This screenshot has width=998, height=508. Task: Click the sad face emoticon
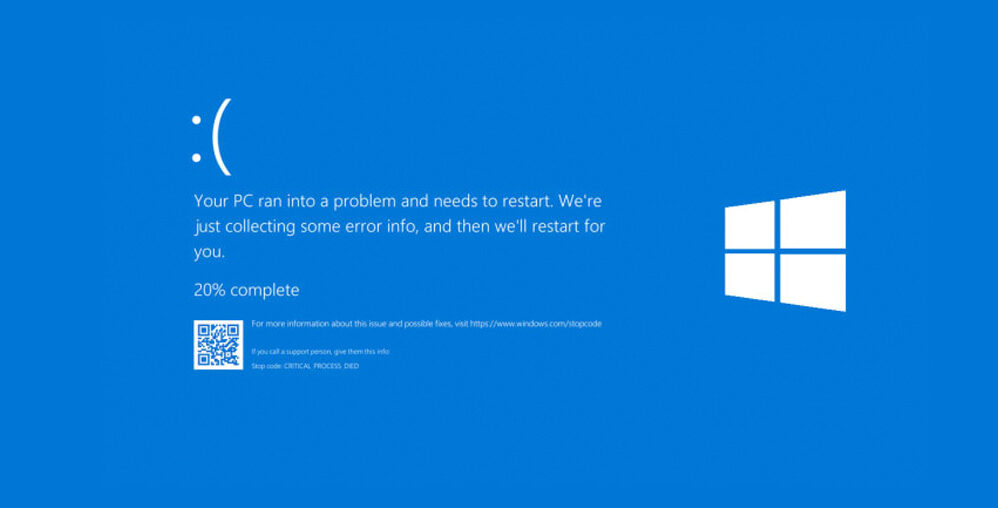tap(211, 137)
